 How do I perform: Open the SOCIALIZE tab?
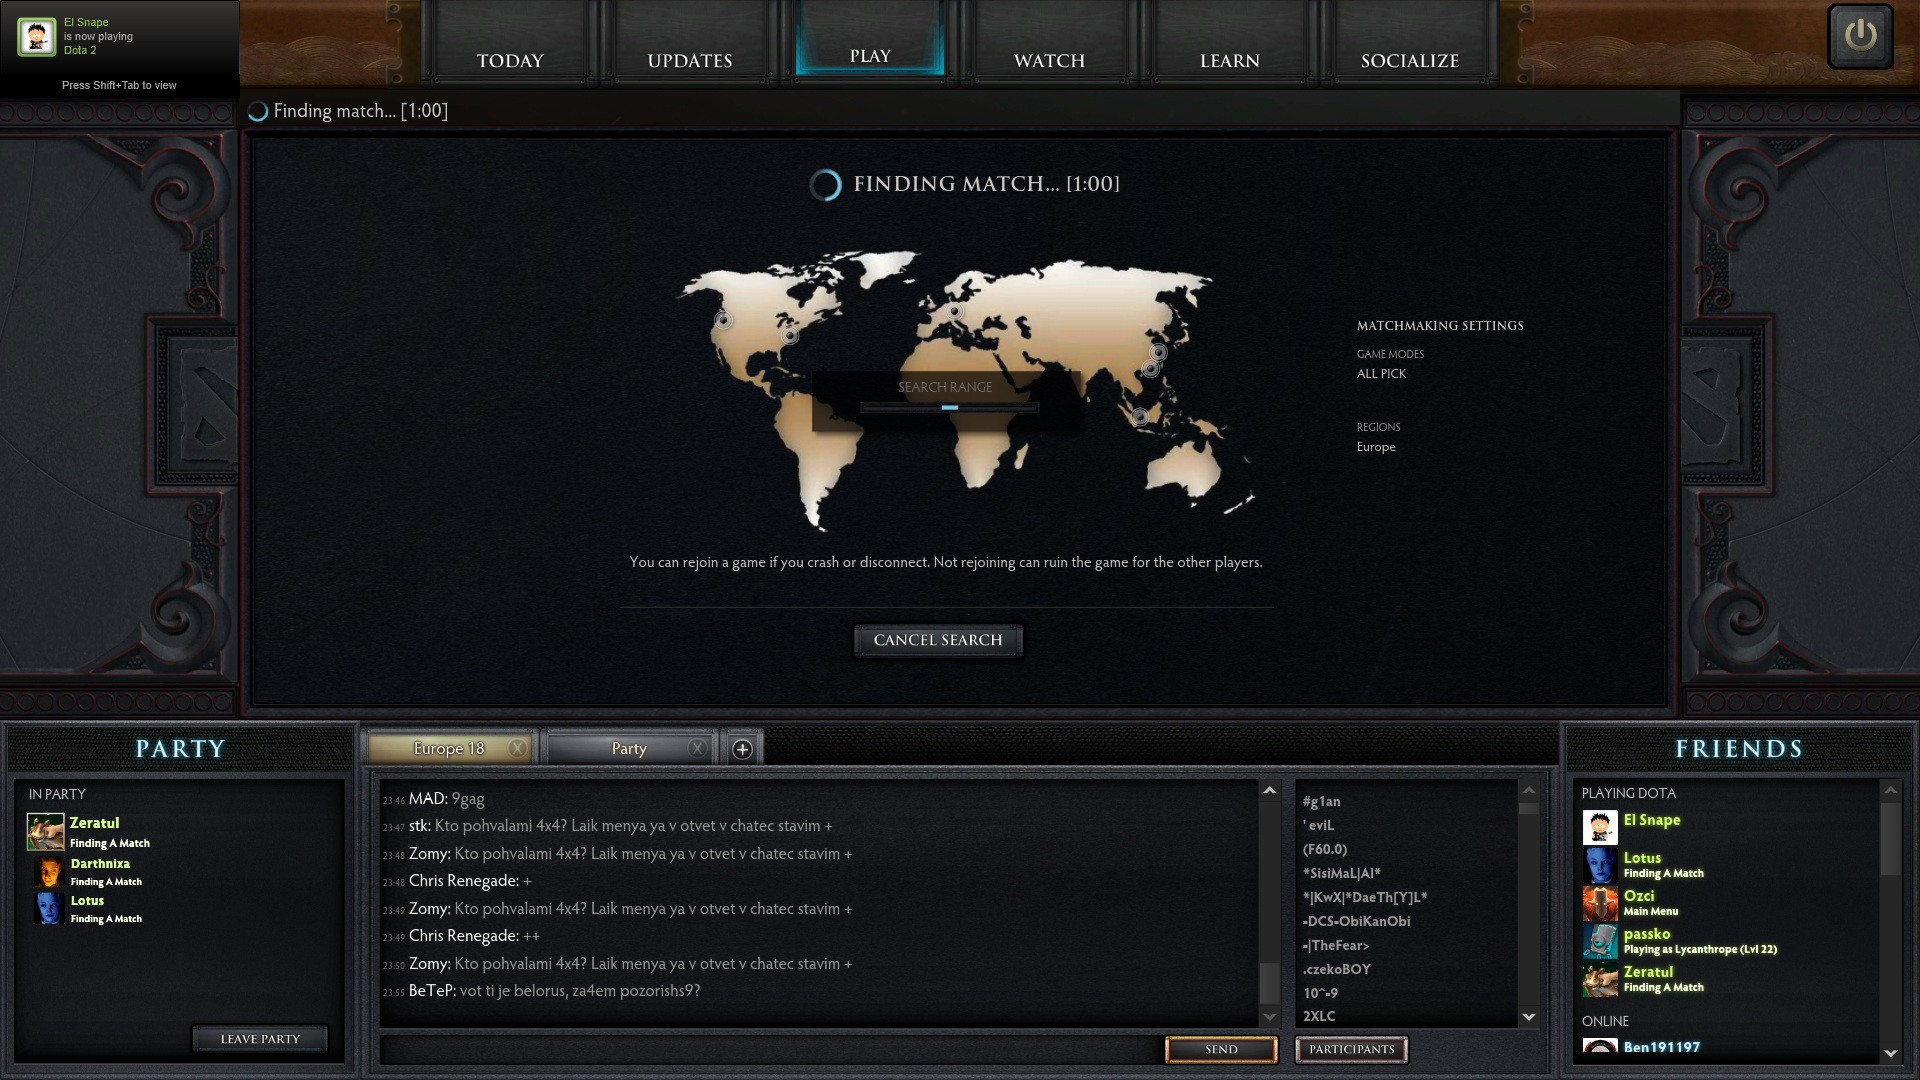(1409, 60)
